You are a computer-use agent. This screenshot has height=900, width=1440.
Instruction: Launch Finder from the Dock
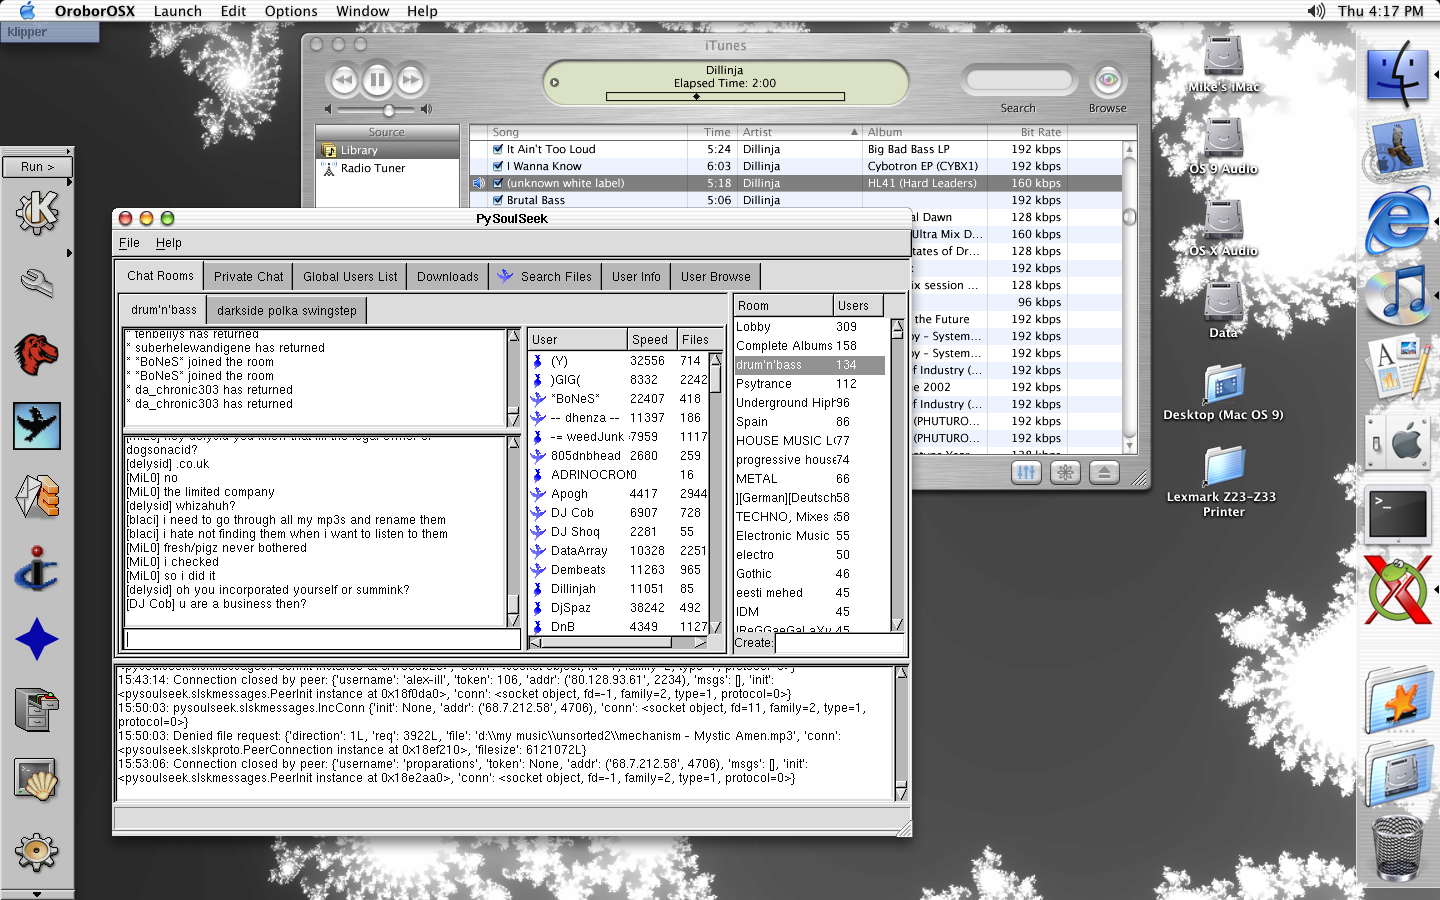click(x=1397, y=75)
